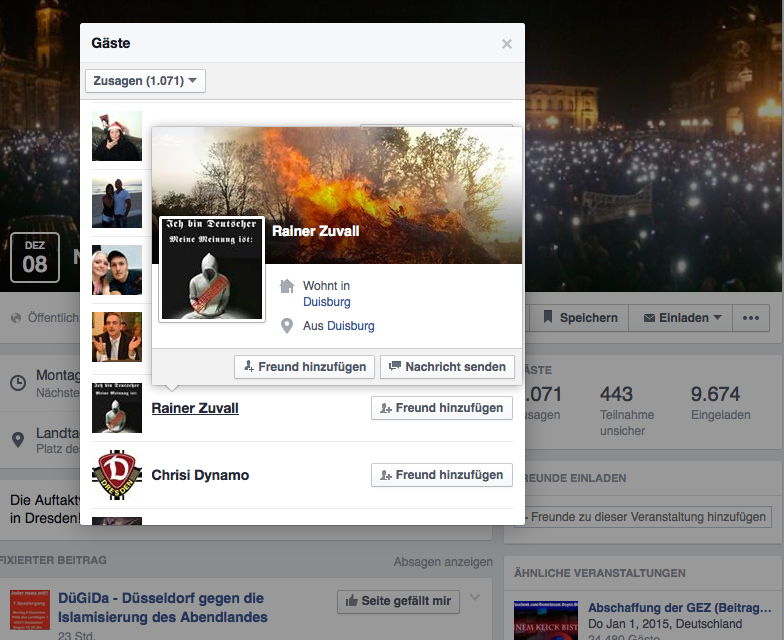Open the hovercard profile picture

tap(211, 268)
